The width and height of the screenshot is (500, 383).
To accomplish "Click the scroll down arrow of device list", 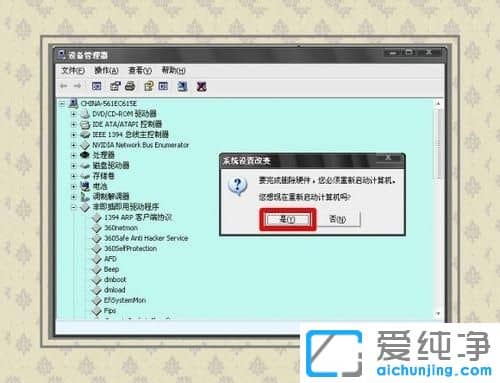I will coord(438,314).
